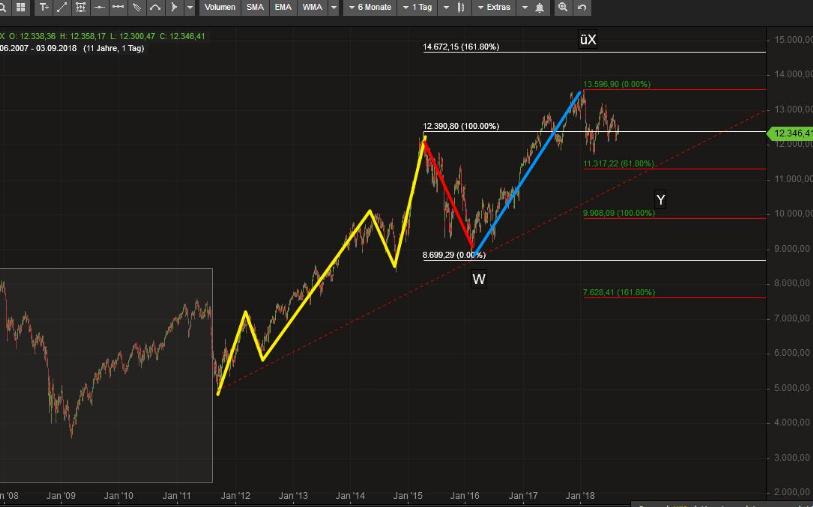
Task: Click the current price tag 12.346,41
Action: 790,133
